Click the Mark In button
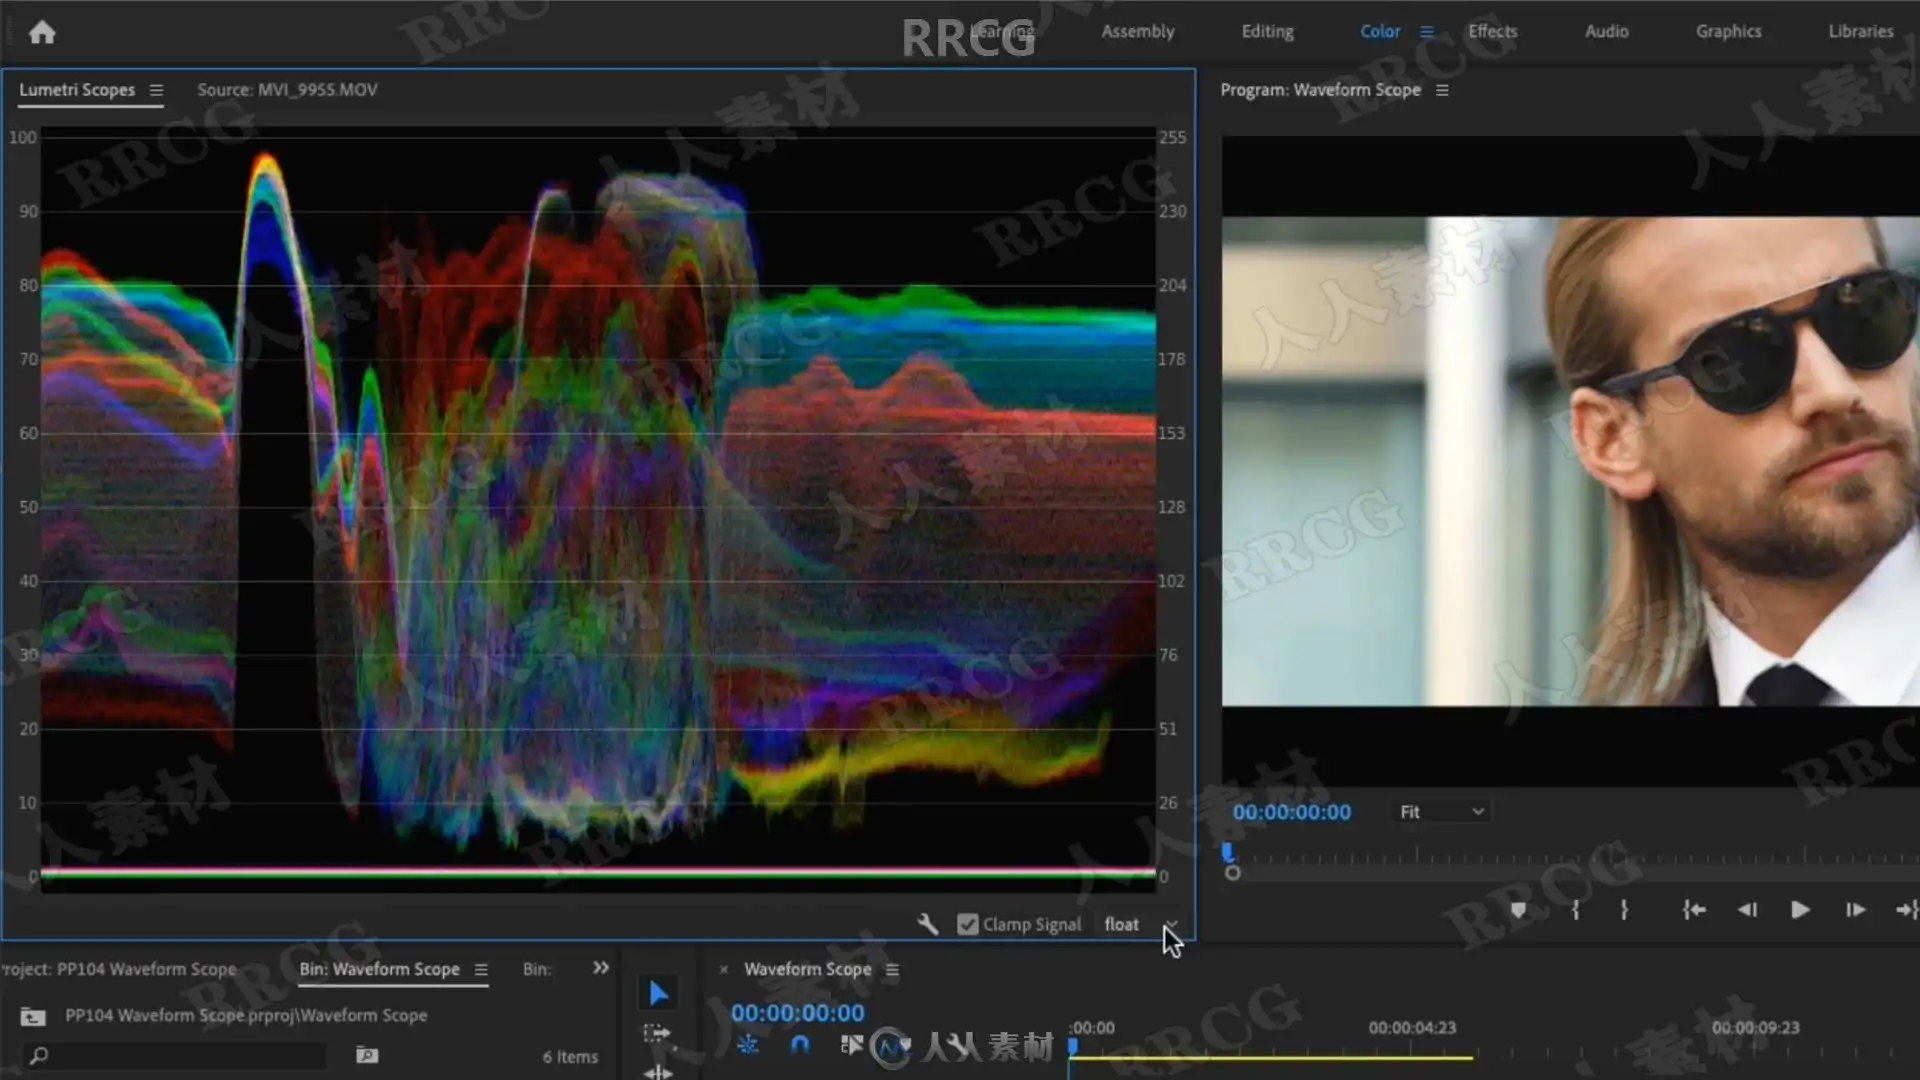Image resolution: width=1920 pixels, height=1080 pixels. pos(1576,910)
